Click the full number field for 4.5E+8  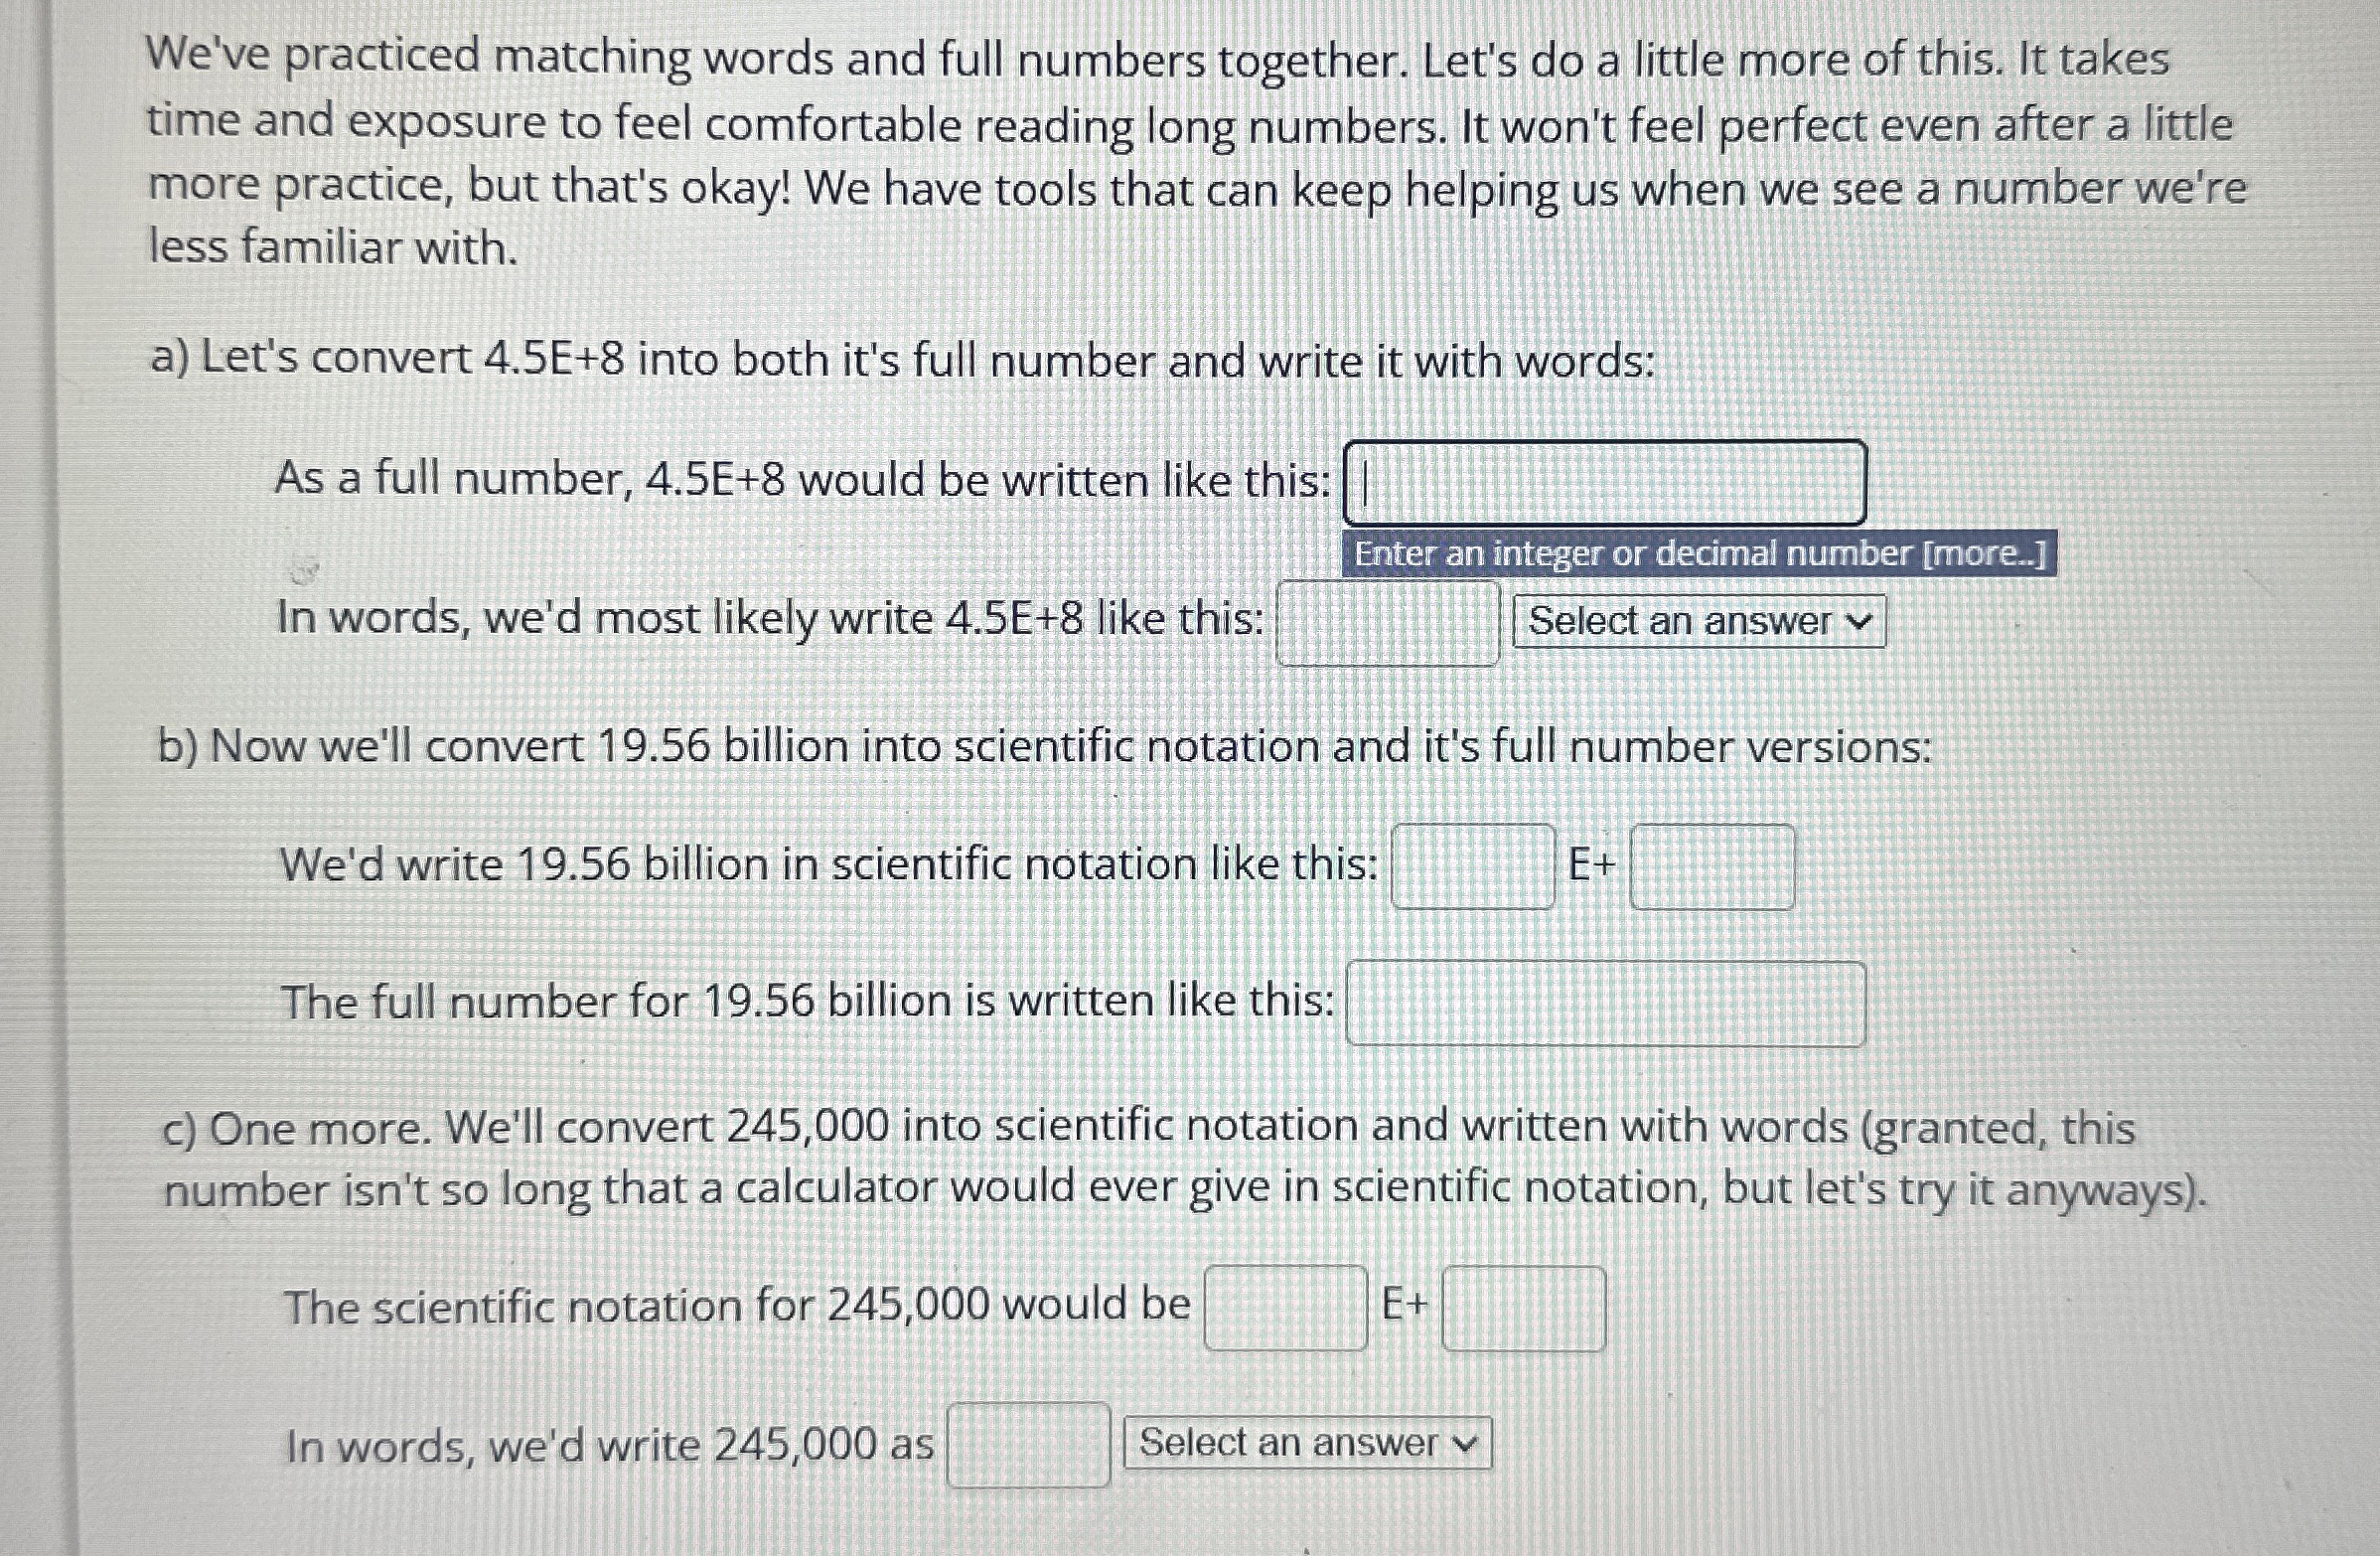tap(1604, 483)
